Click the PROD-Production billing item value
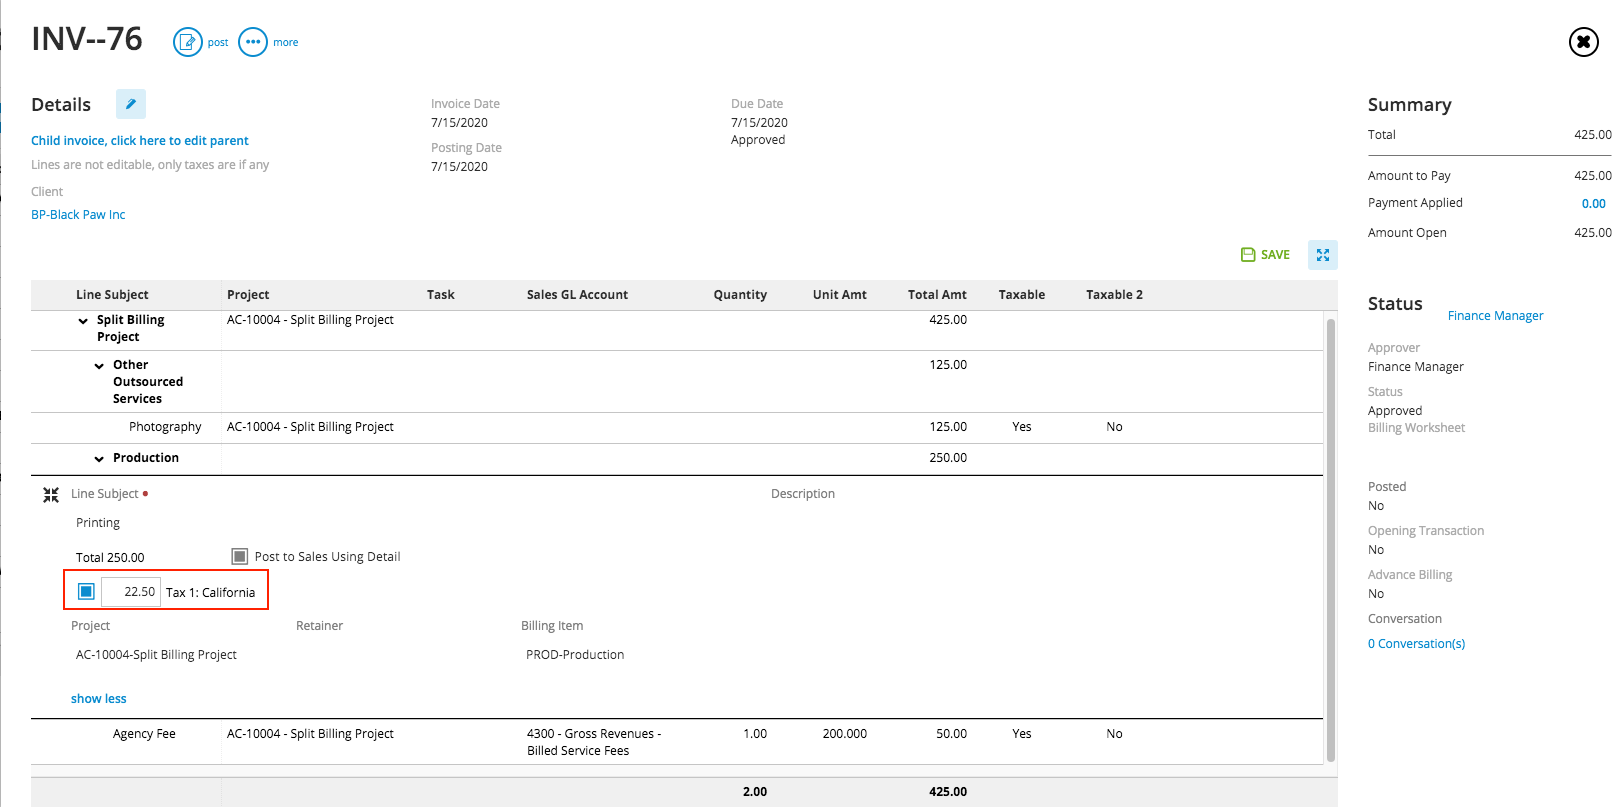The width and height of the screenshot is (1624, 807). click(575, 655)
